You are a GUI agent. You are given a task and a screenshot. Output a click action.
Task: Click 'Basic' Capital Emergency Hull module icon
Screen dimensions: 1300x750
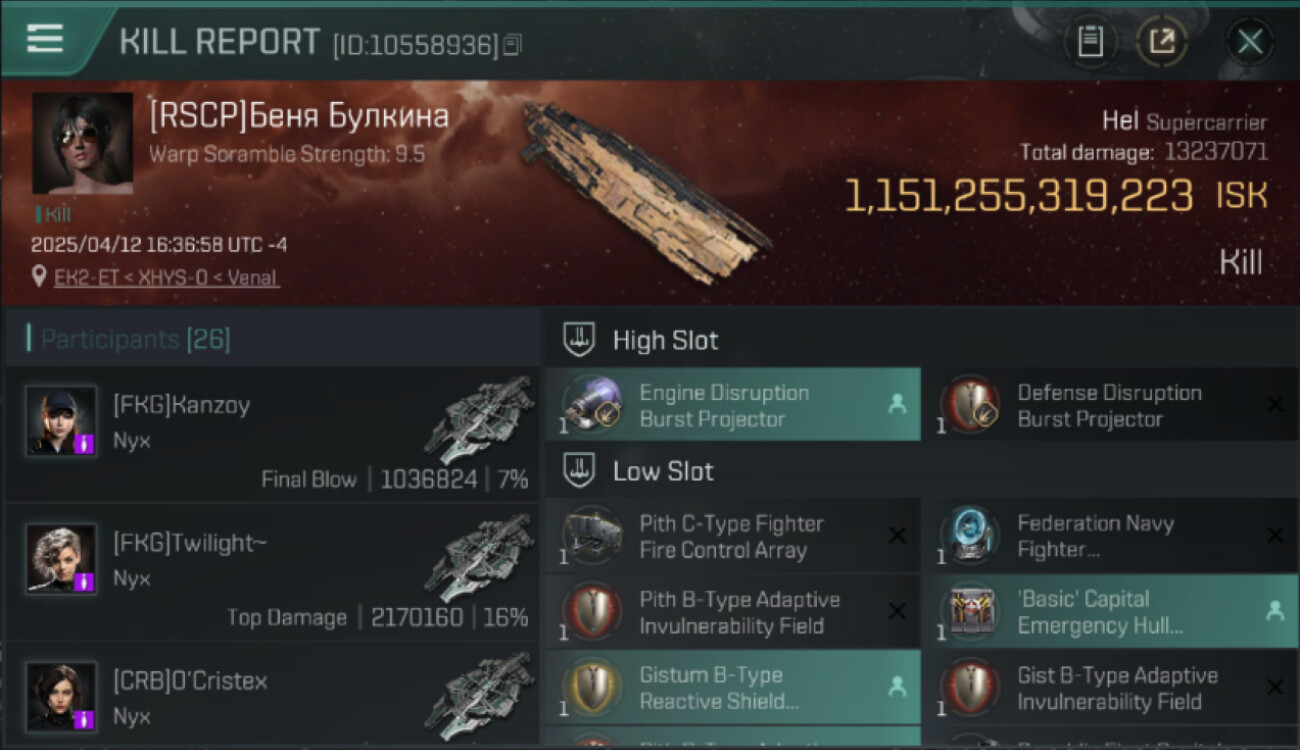pyautogui.click(x=970, y=612)
